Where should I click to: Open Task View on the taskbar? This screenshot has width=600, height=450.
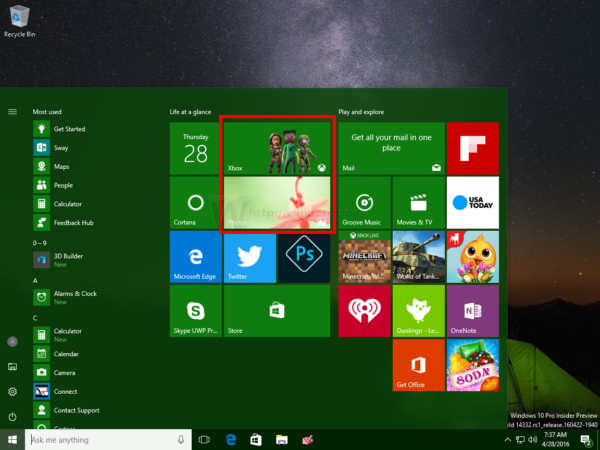pyautogui.click(x=205, y=439)
